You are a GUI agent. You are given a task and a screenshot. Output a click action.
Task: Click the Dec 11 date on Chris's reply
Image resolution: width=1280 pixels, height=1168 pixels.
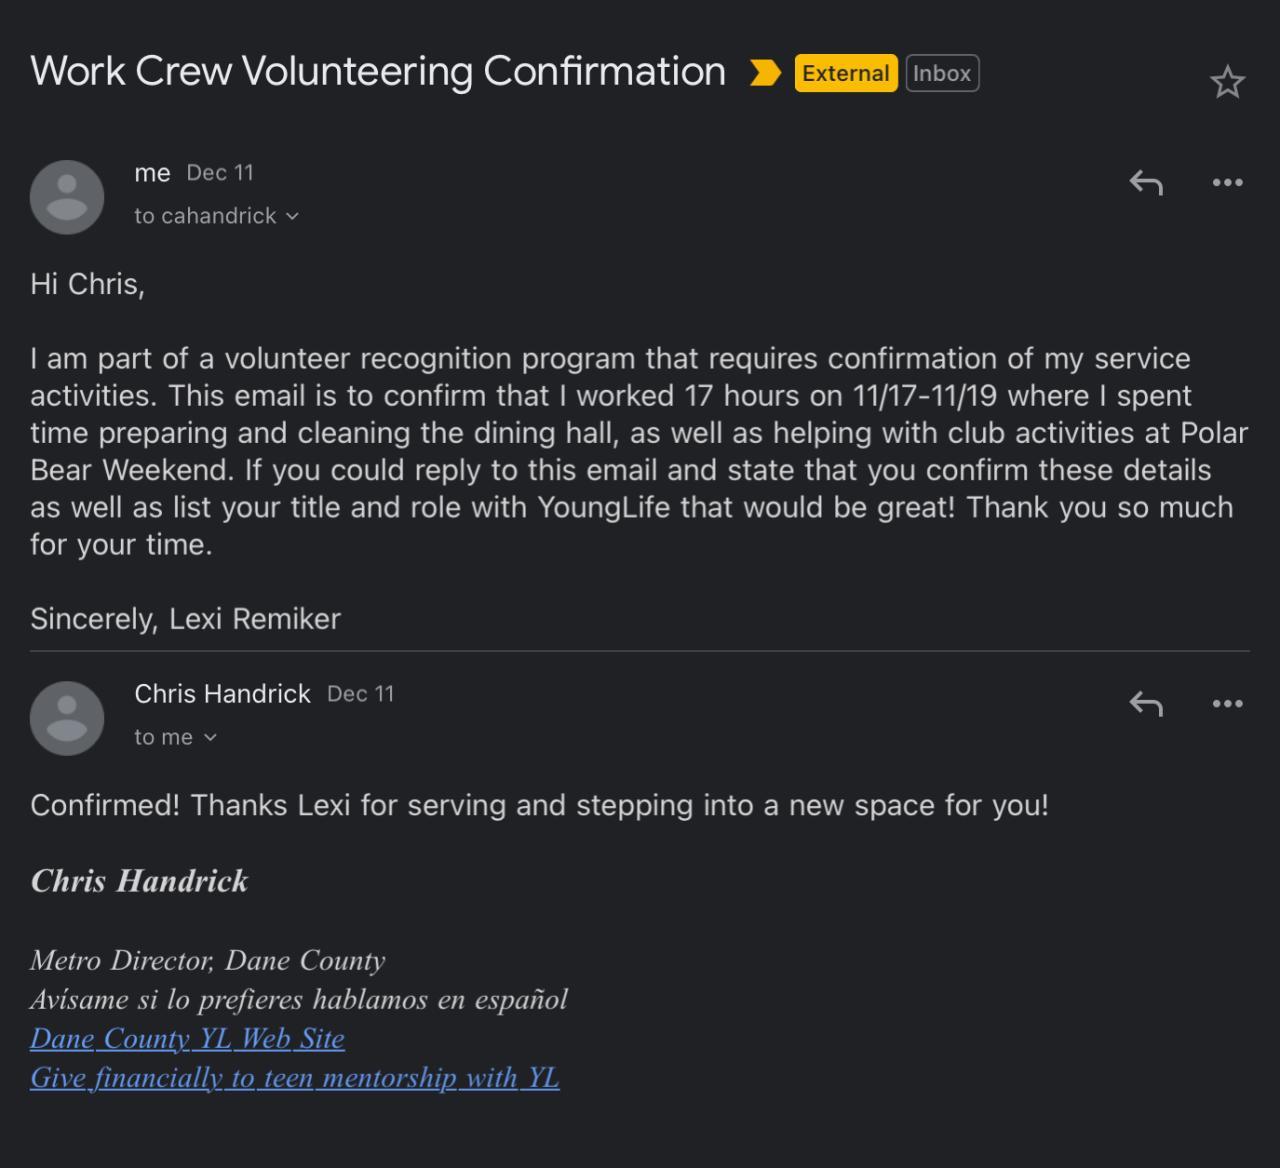[x=360, y=694]
